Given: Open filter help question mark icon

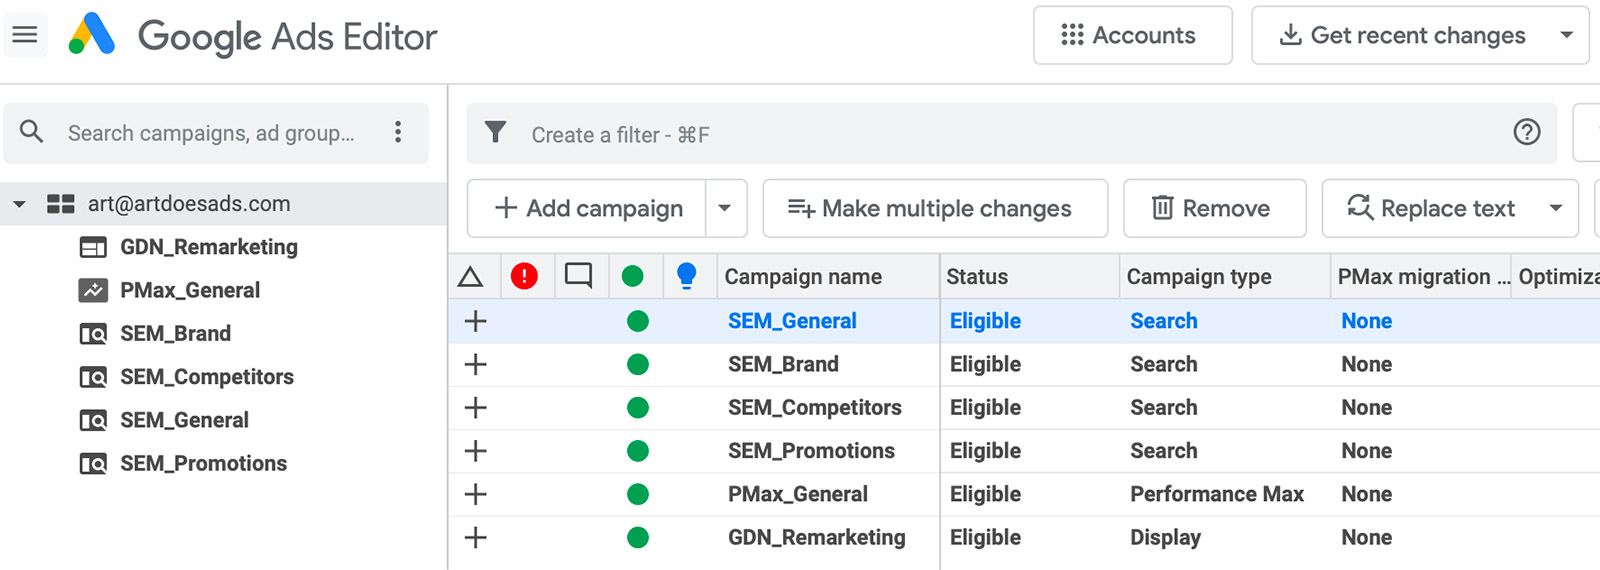Looking at the screenshot, I should [x=1527, y=132].
